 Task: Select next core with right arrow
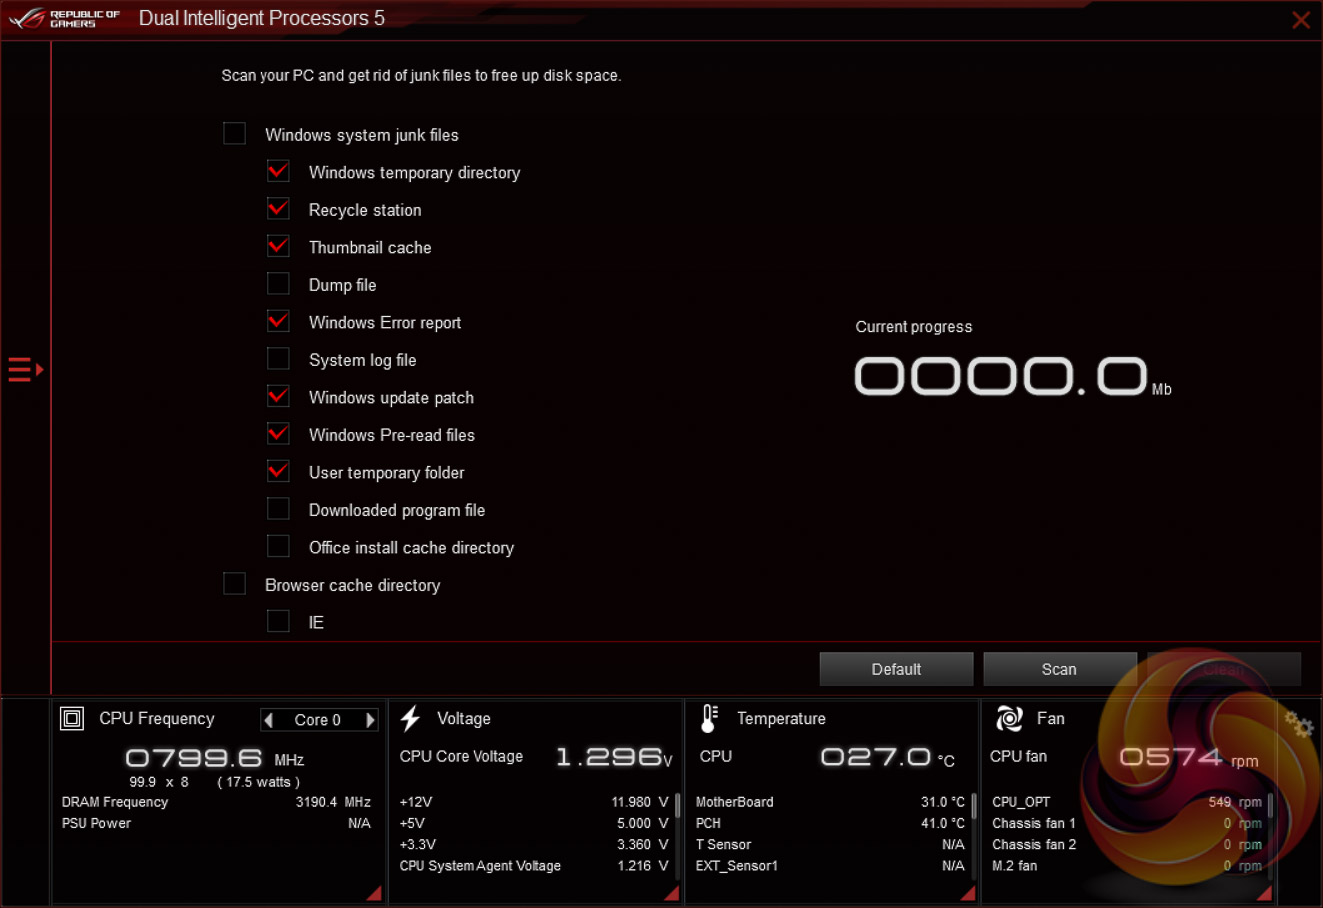coord(370,720)
